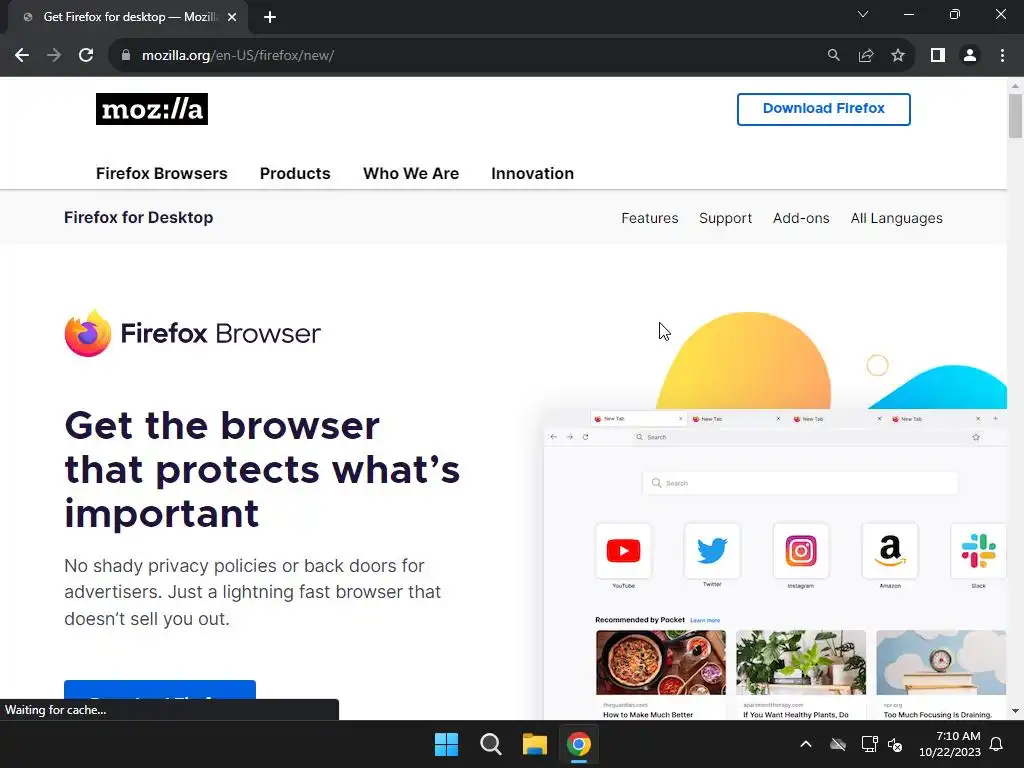Share this page using the share icon

(866, 56)
